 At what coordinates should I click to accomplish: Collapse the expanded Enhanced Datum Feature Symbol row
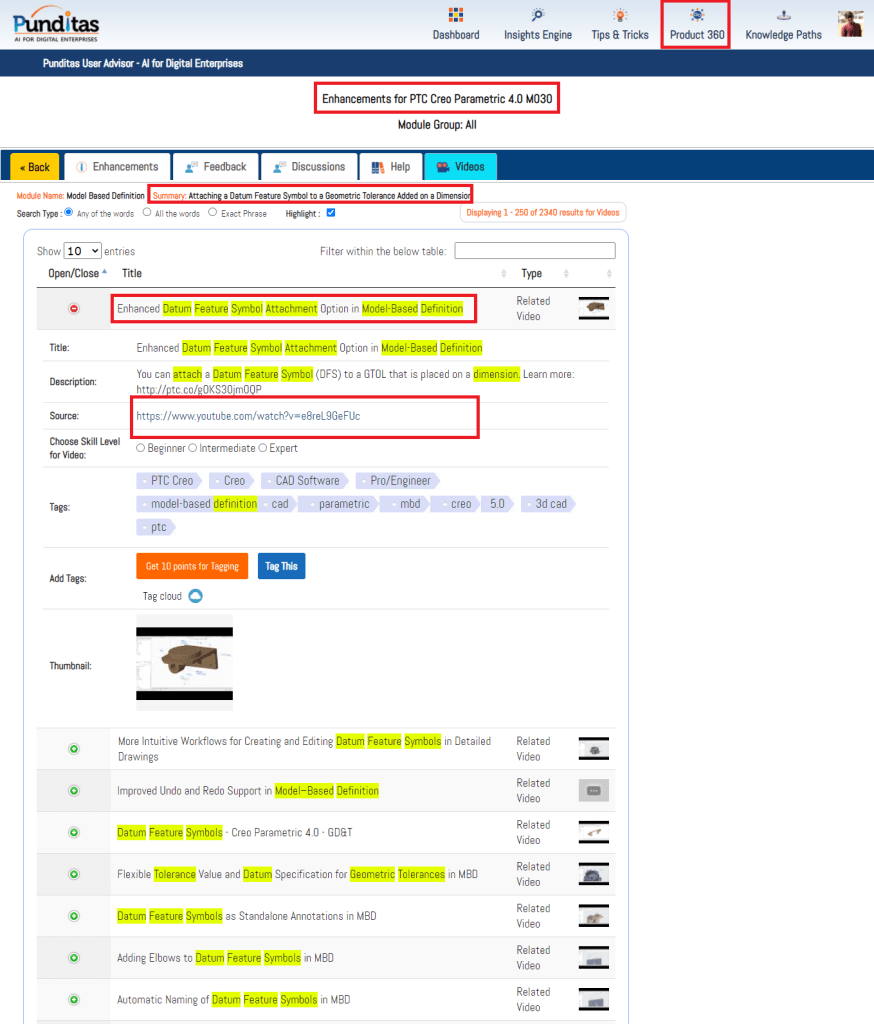coord(74,309)
